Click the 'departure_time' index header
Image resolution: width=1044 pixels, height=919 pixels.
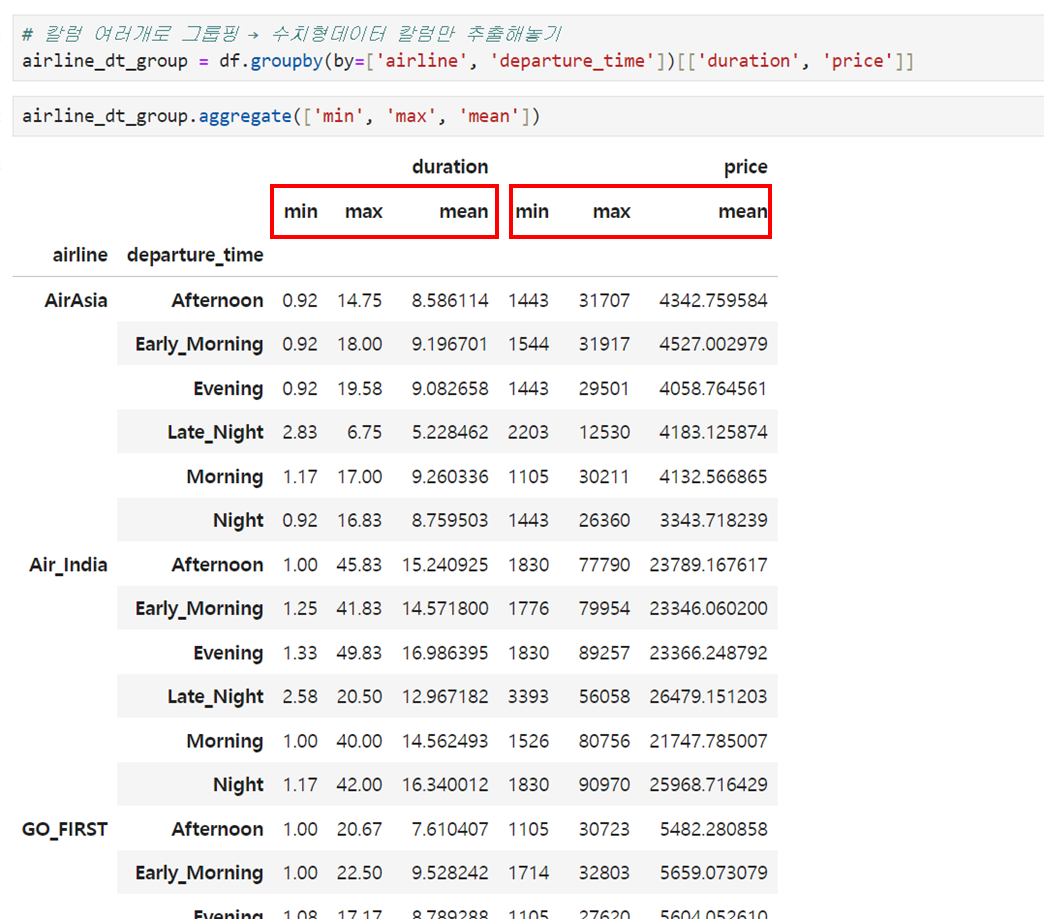195,255
